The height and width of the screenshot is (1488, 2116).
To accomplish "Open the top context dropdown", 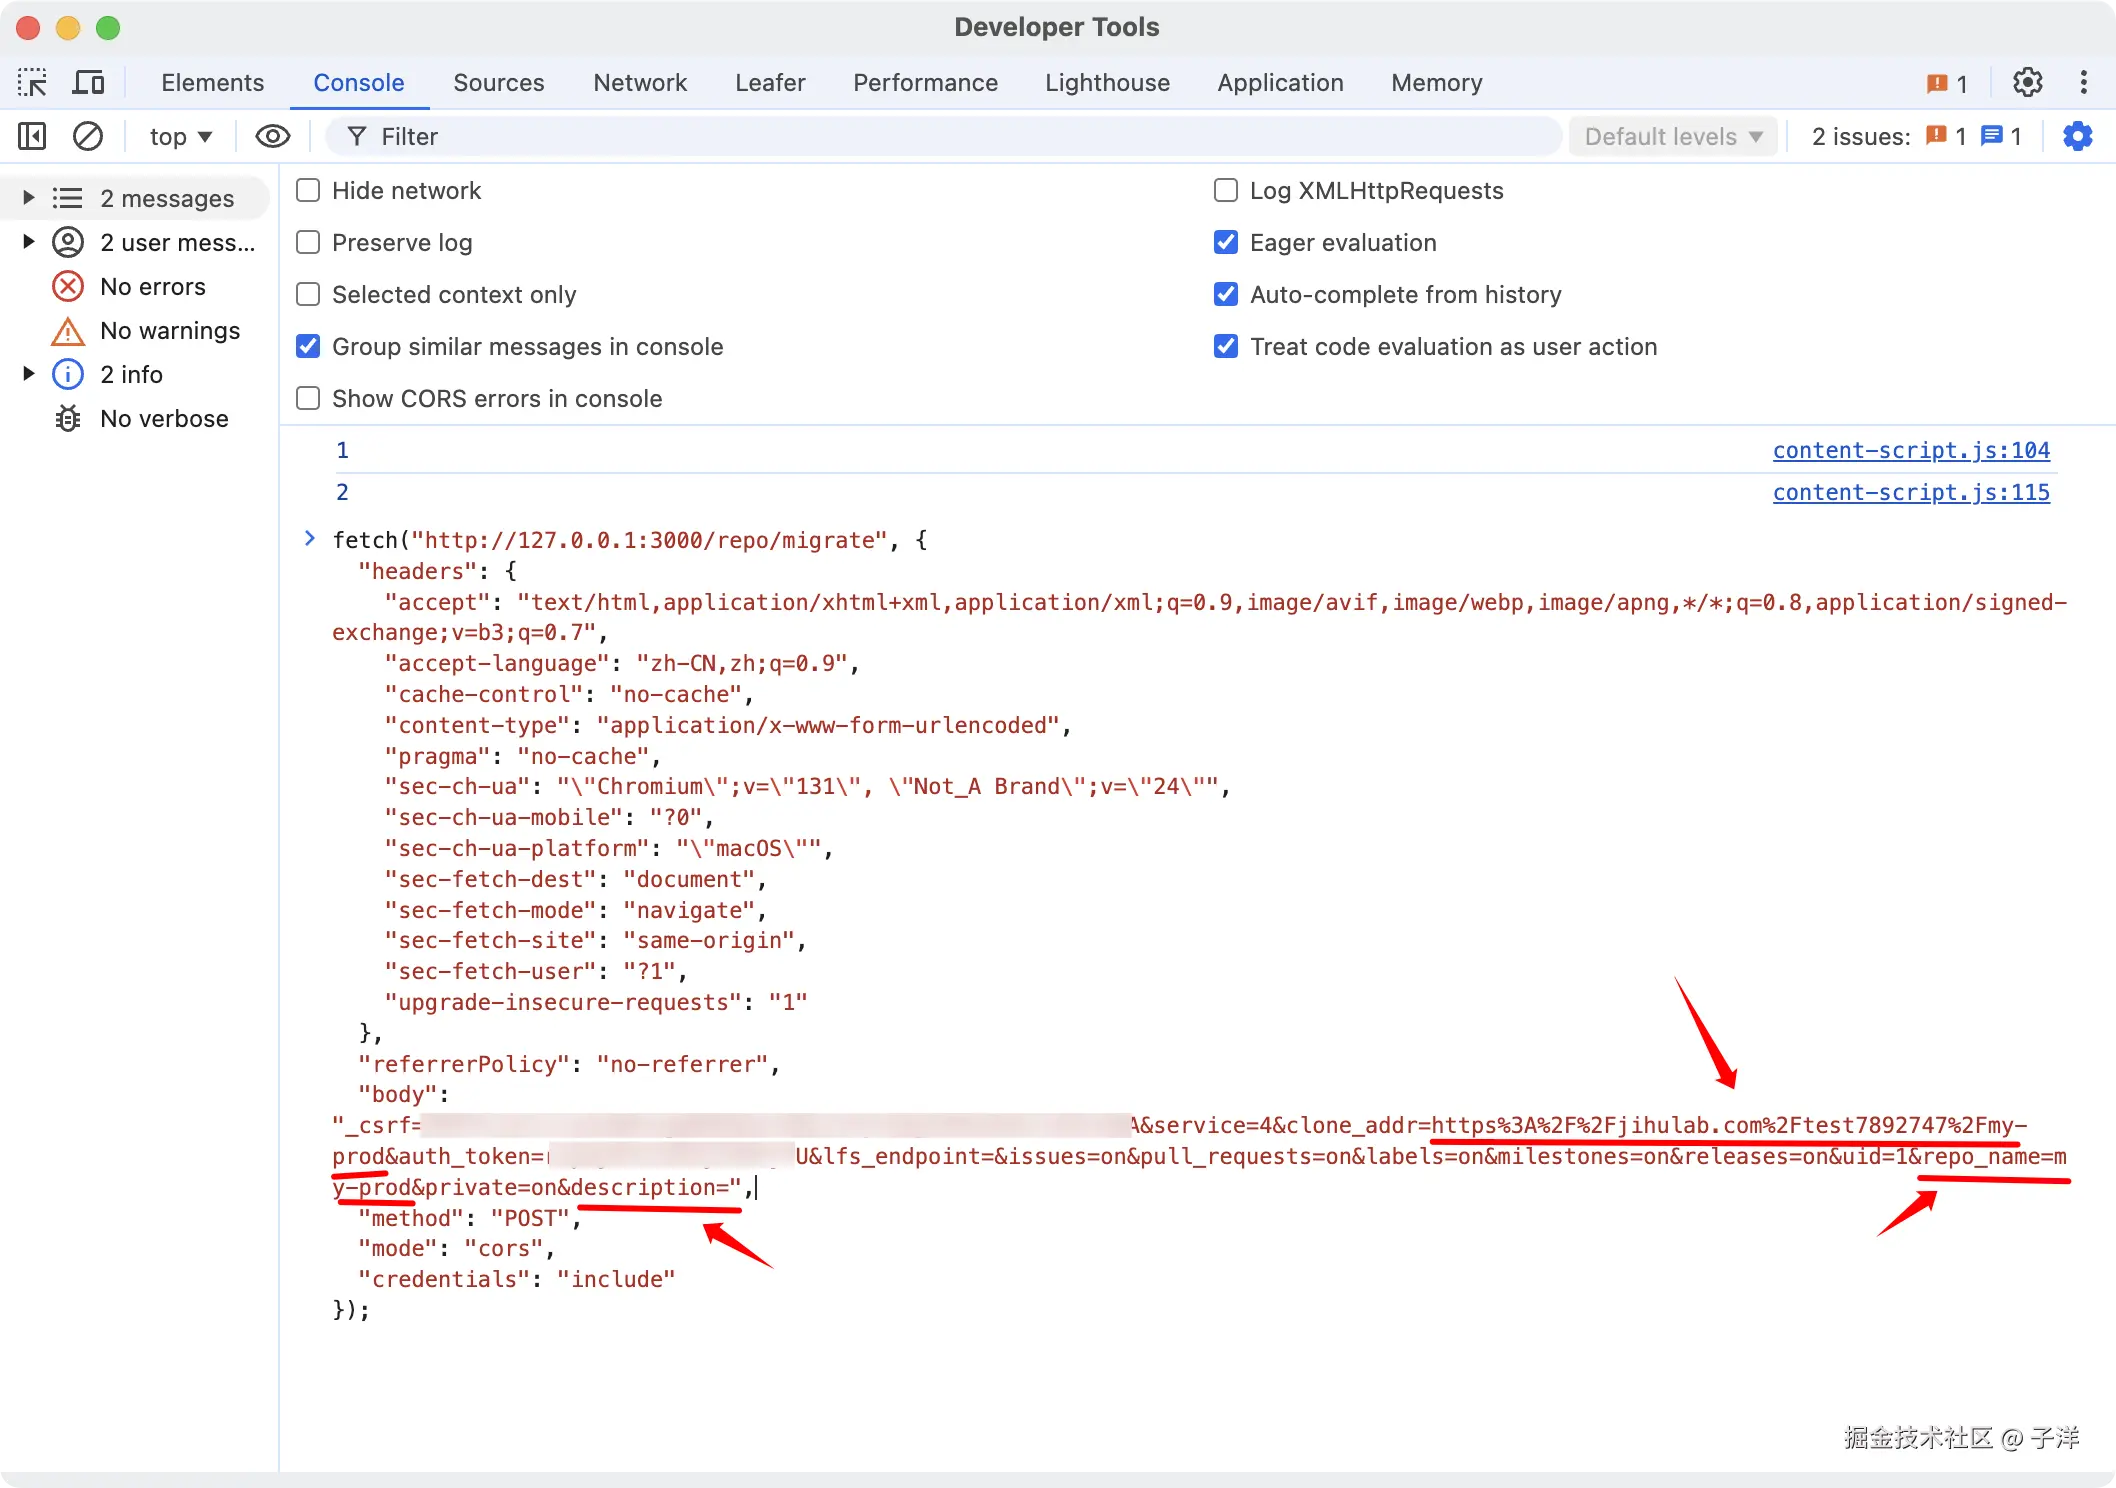I will (x=181, y=136).
